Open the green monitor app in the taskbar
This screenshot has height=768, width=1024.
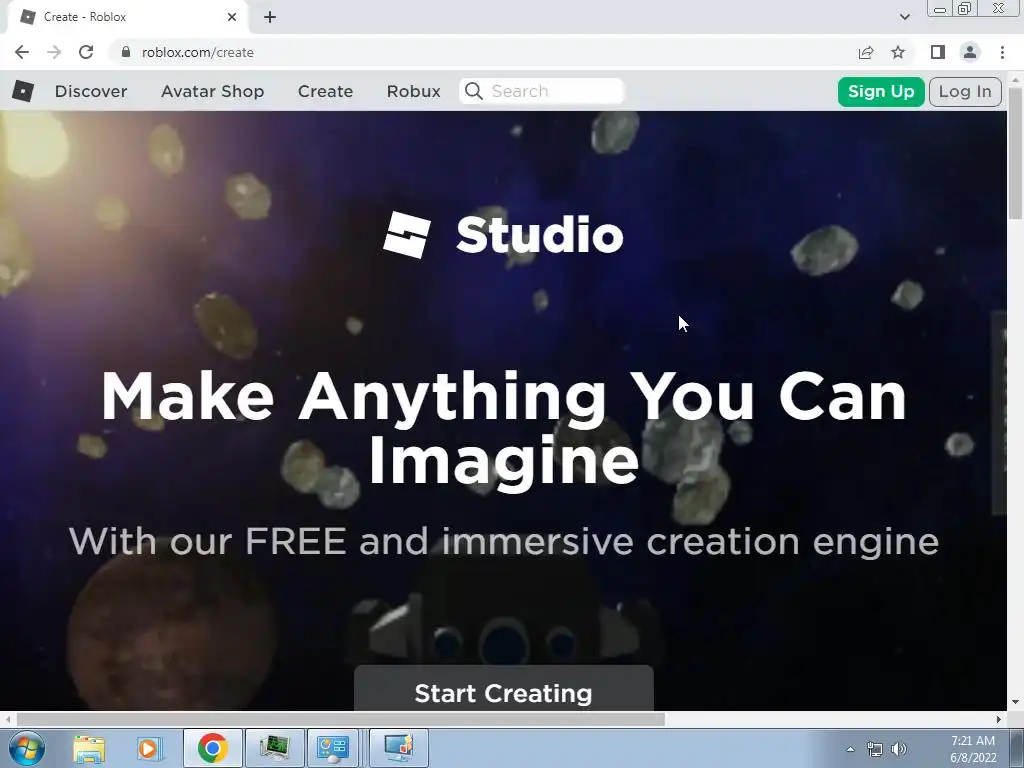pos(274,748)
